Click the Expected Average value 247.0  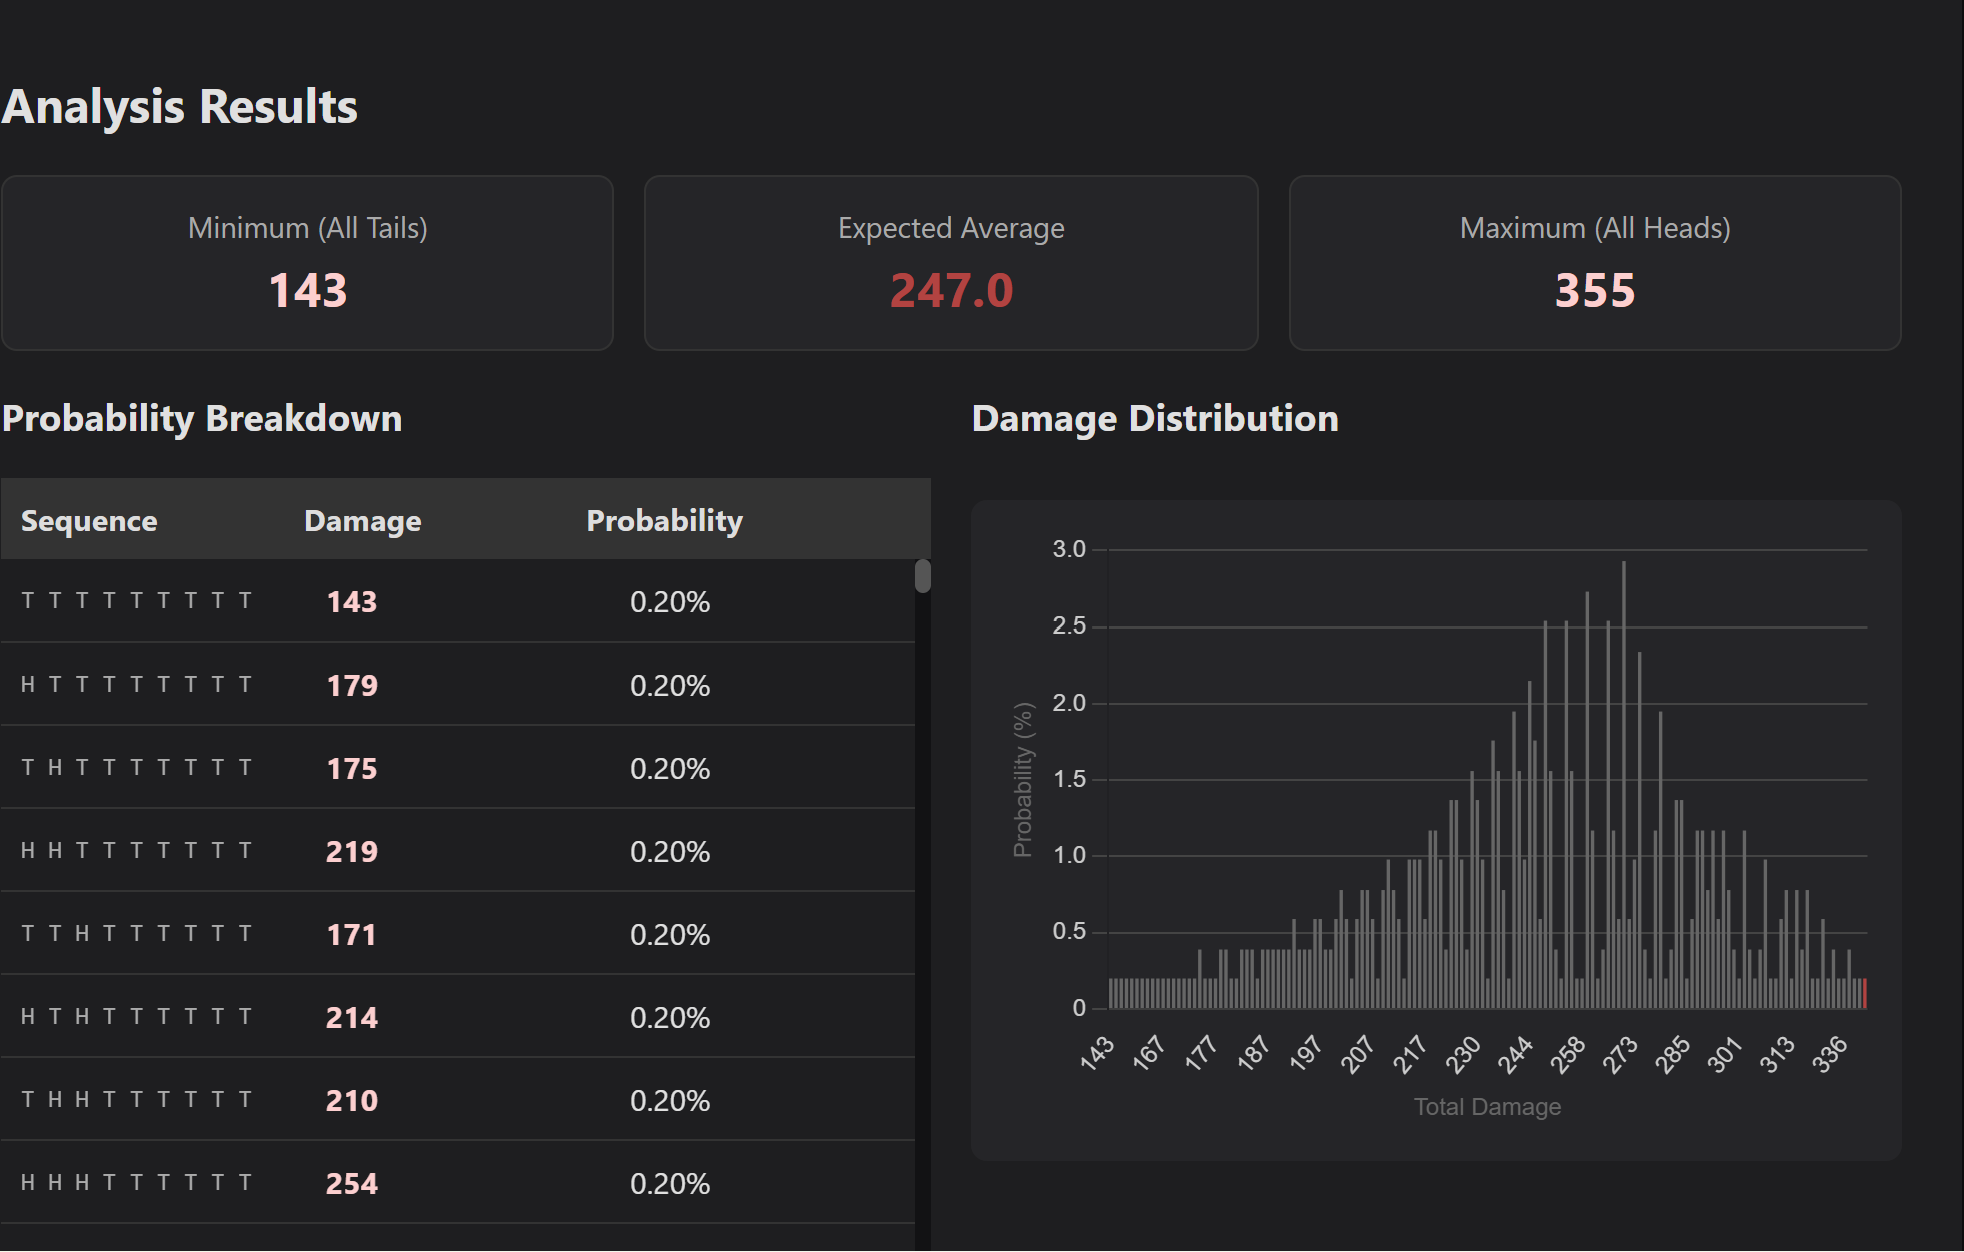[x=951, y=291]
